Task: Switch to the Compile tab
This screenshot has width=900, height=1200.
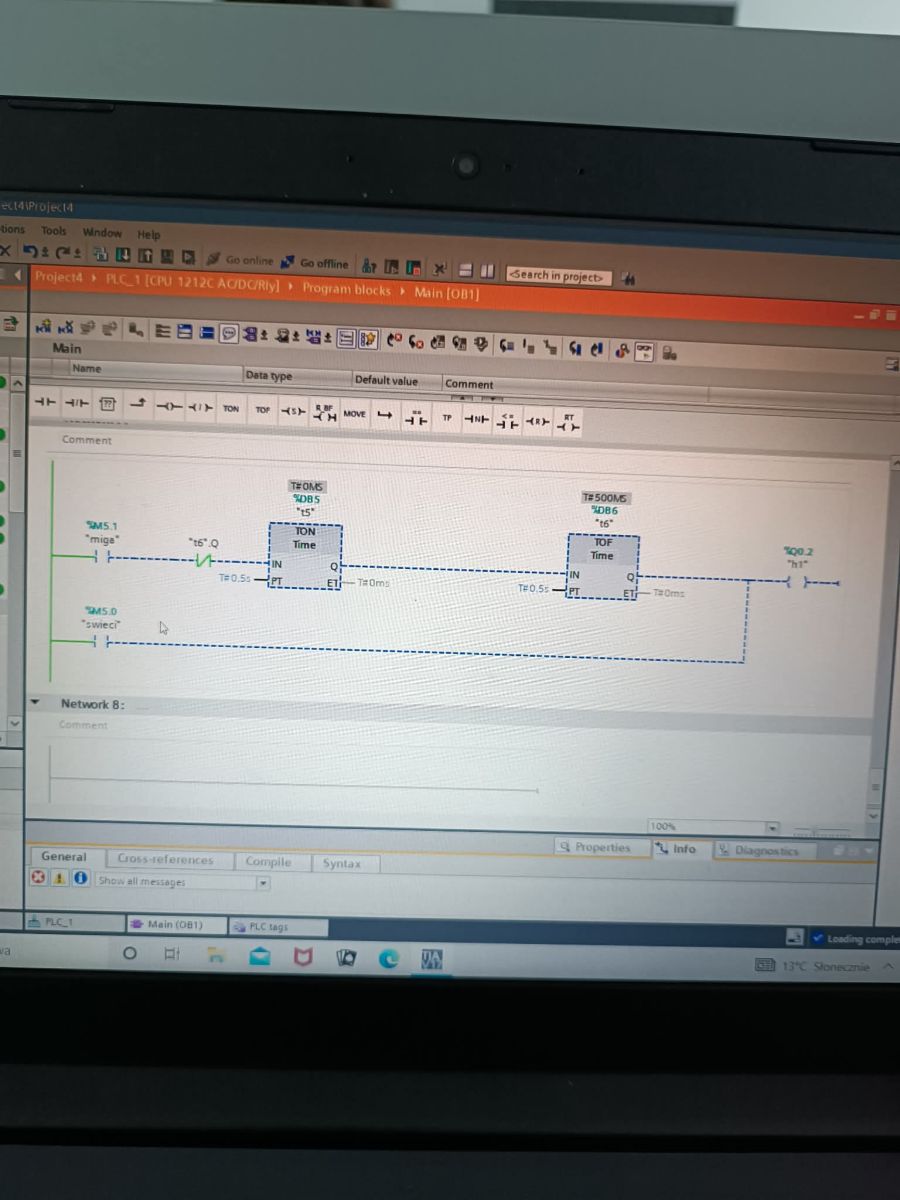Action: point(268,862)
